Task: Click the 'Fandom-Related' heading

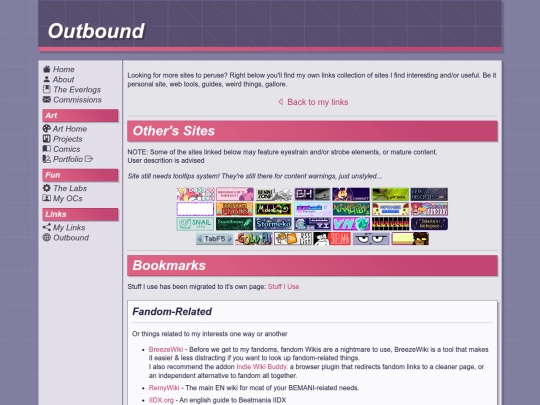Action: (x=172, y=312)
